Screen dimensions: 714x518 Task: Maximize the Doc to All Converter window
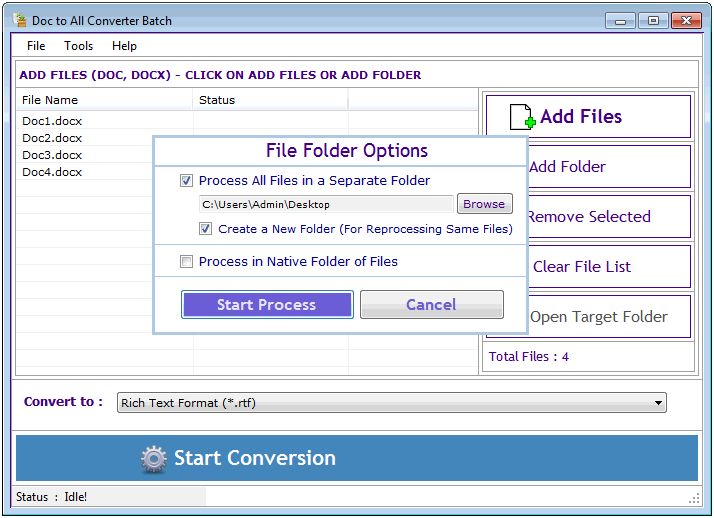(x=653, y=21)
